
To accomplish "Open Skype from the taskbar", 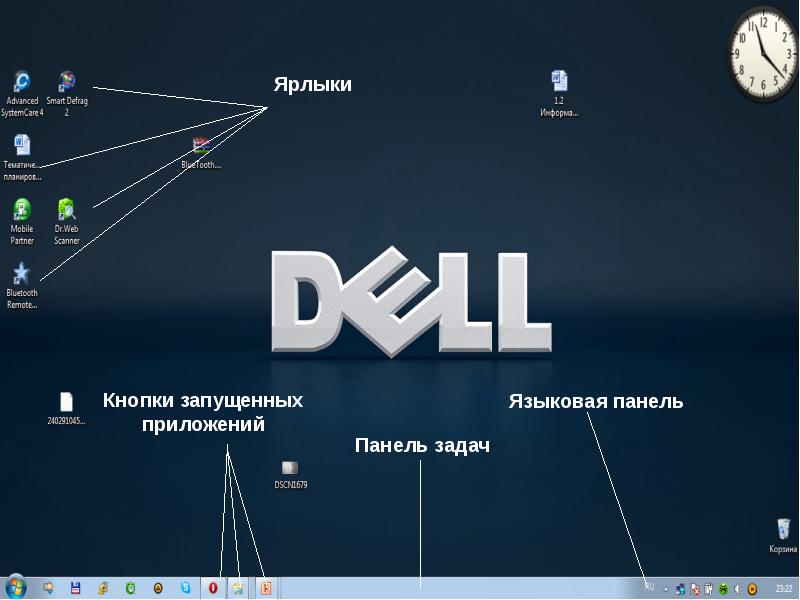I will [x=185, y=588].
